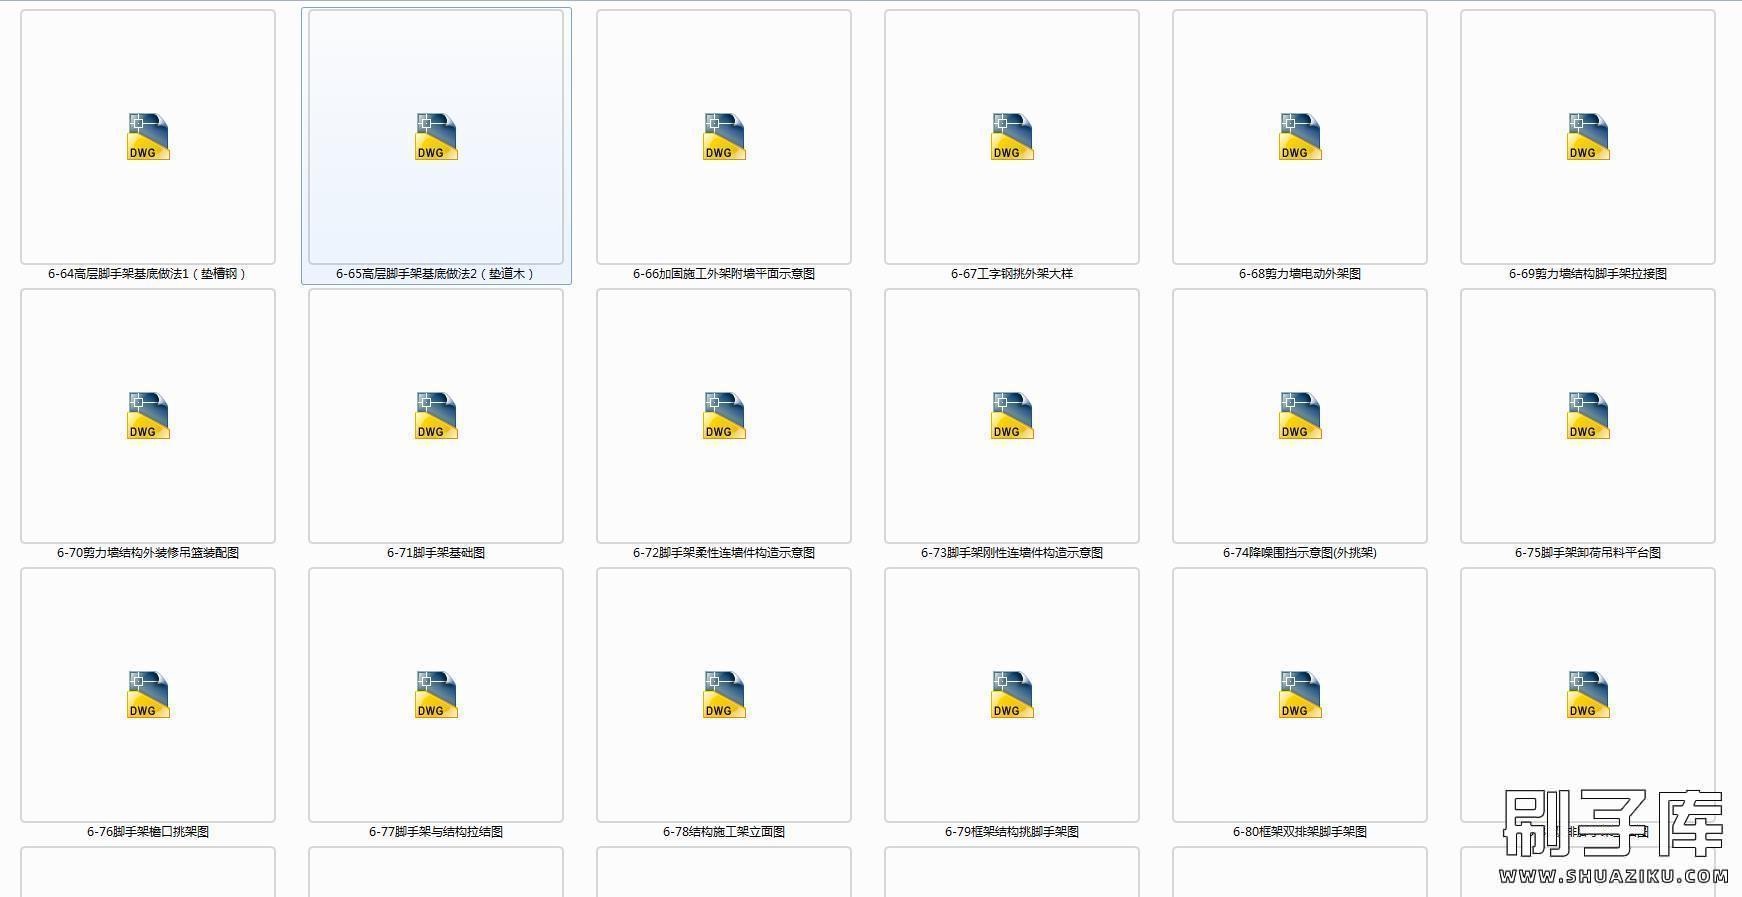Click the DWG icon of file 6-65
This screenshot has width=1742, height=897.
(x=436, y=137)
